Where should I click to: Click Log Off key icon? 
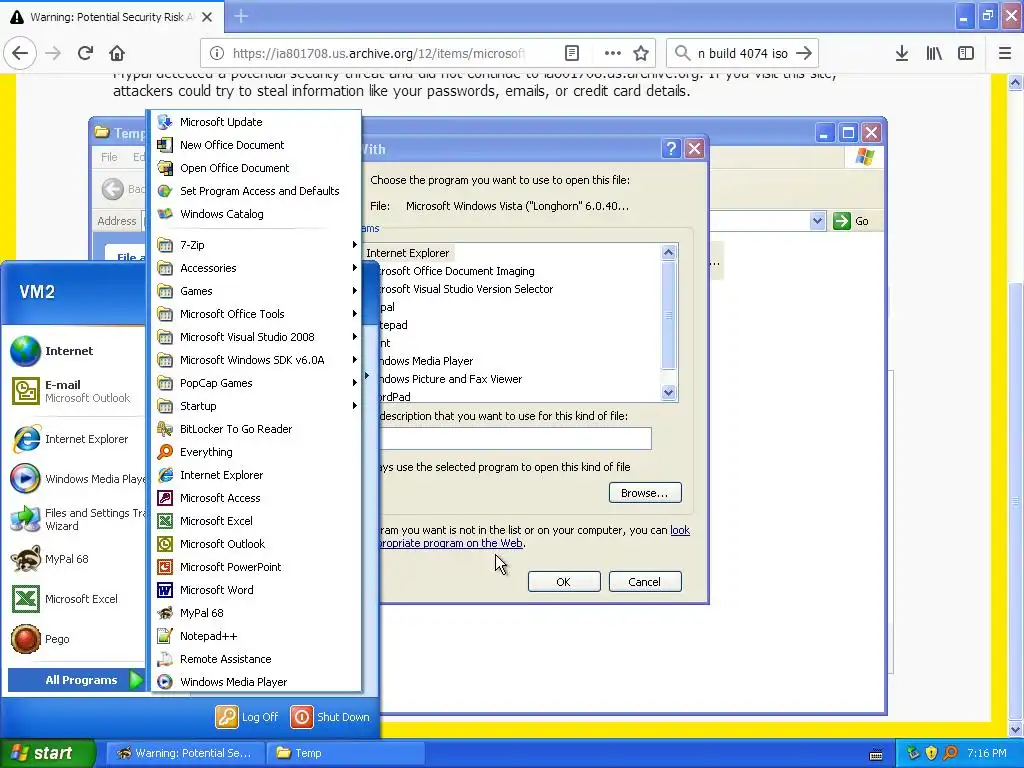pyautogui.click(x=227, y=717)
